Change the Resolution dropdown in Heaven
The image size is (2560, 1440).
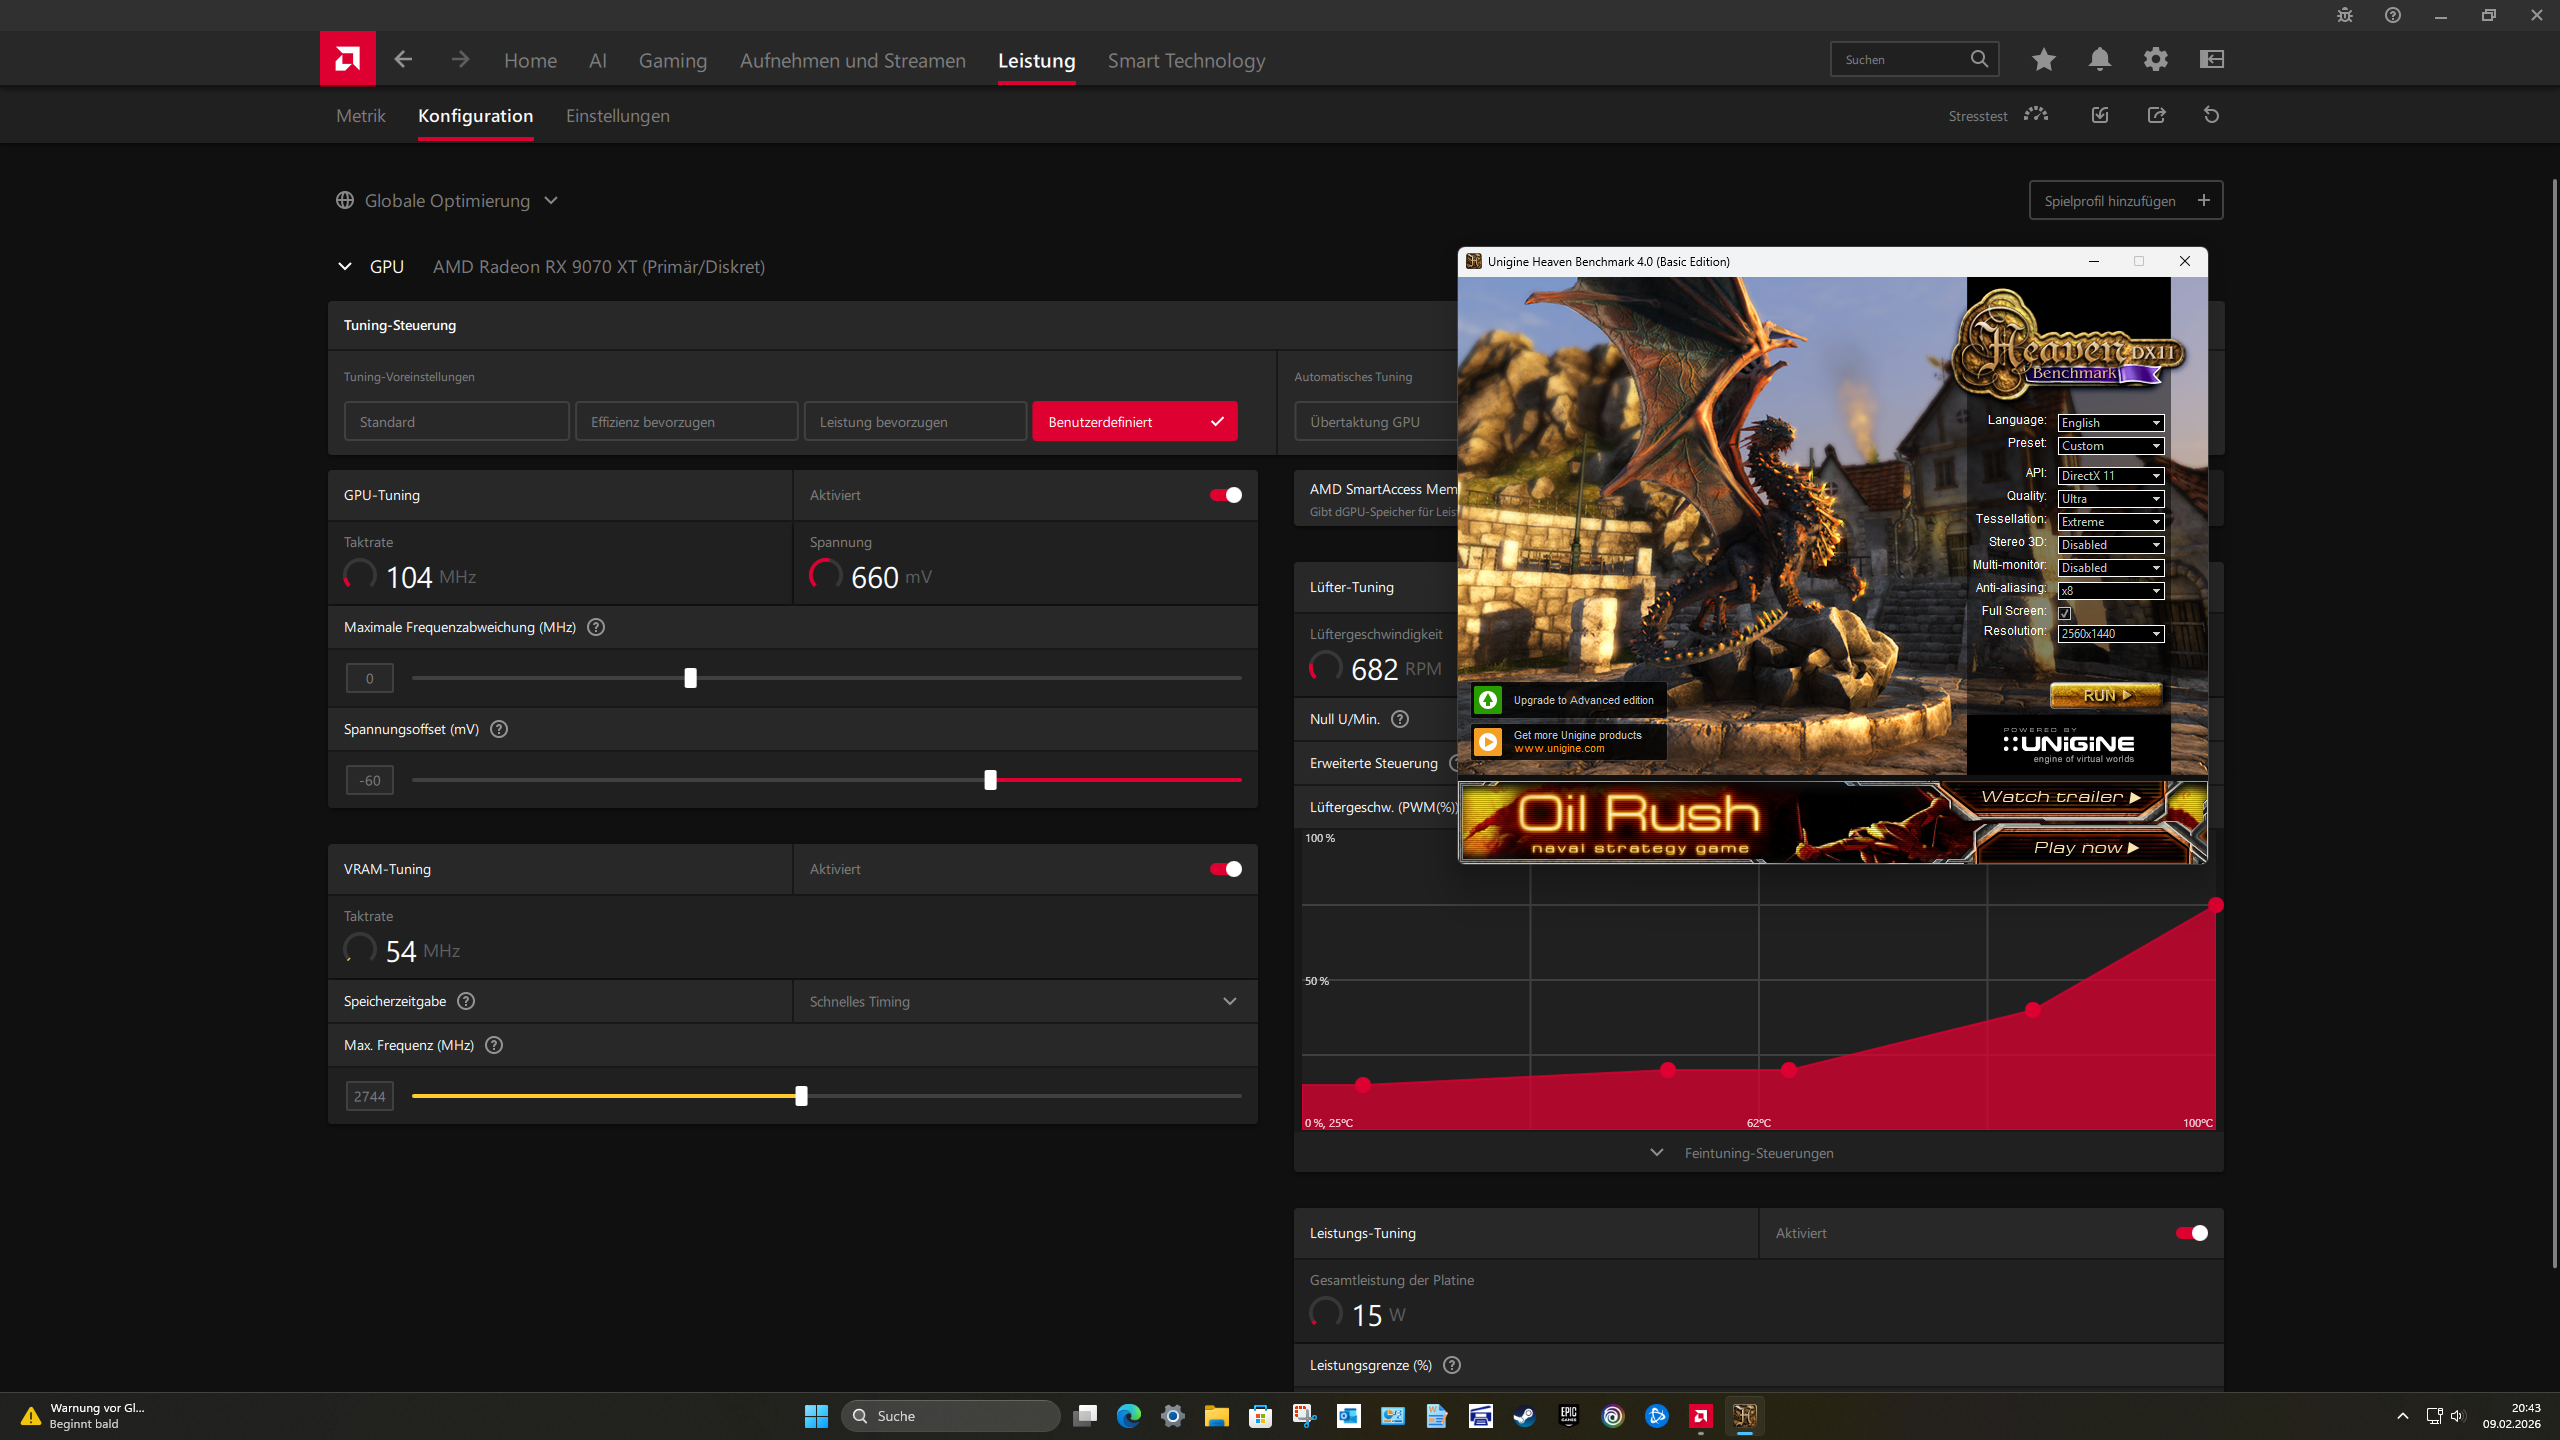(2110, 633)
